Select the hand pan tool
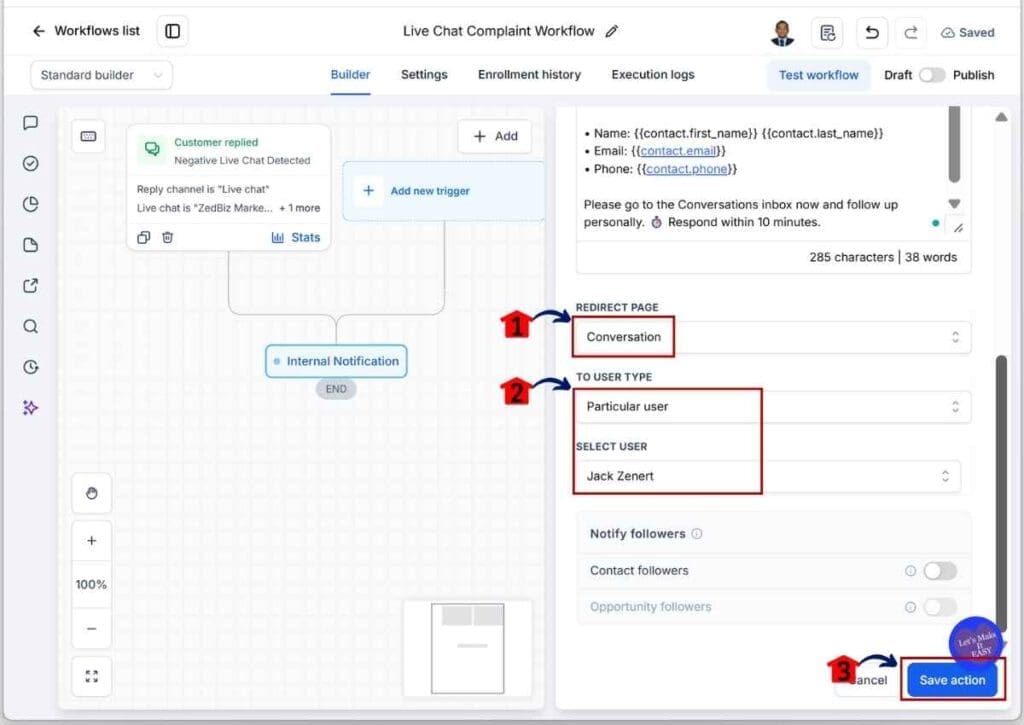 91,493
